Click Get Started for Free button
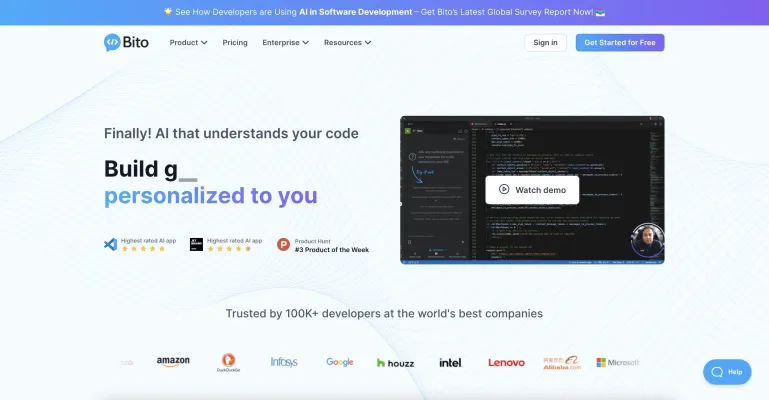This screenshot has width=769, height=400. 620,43
